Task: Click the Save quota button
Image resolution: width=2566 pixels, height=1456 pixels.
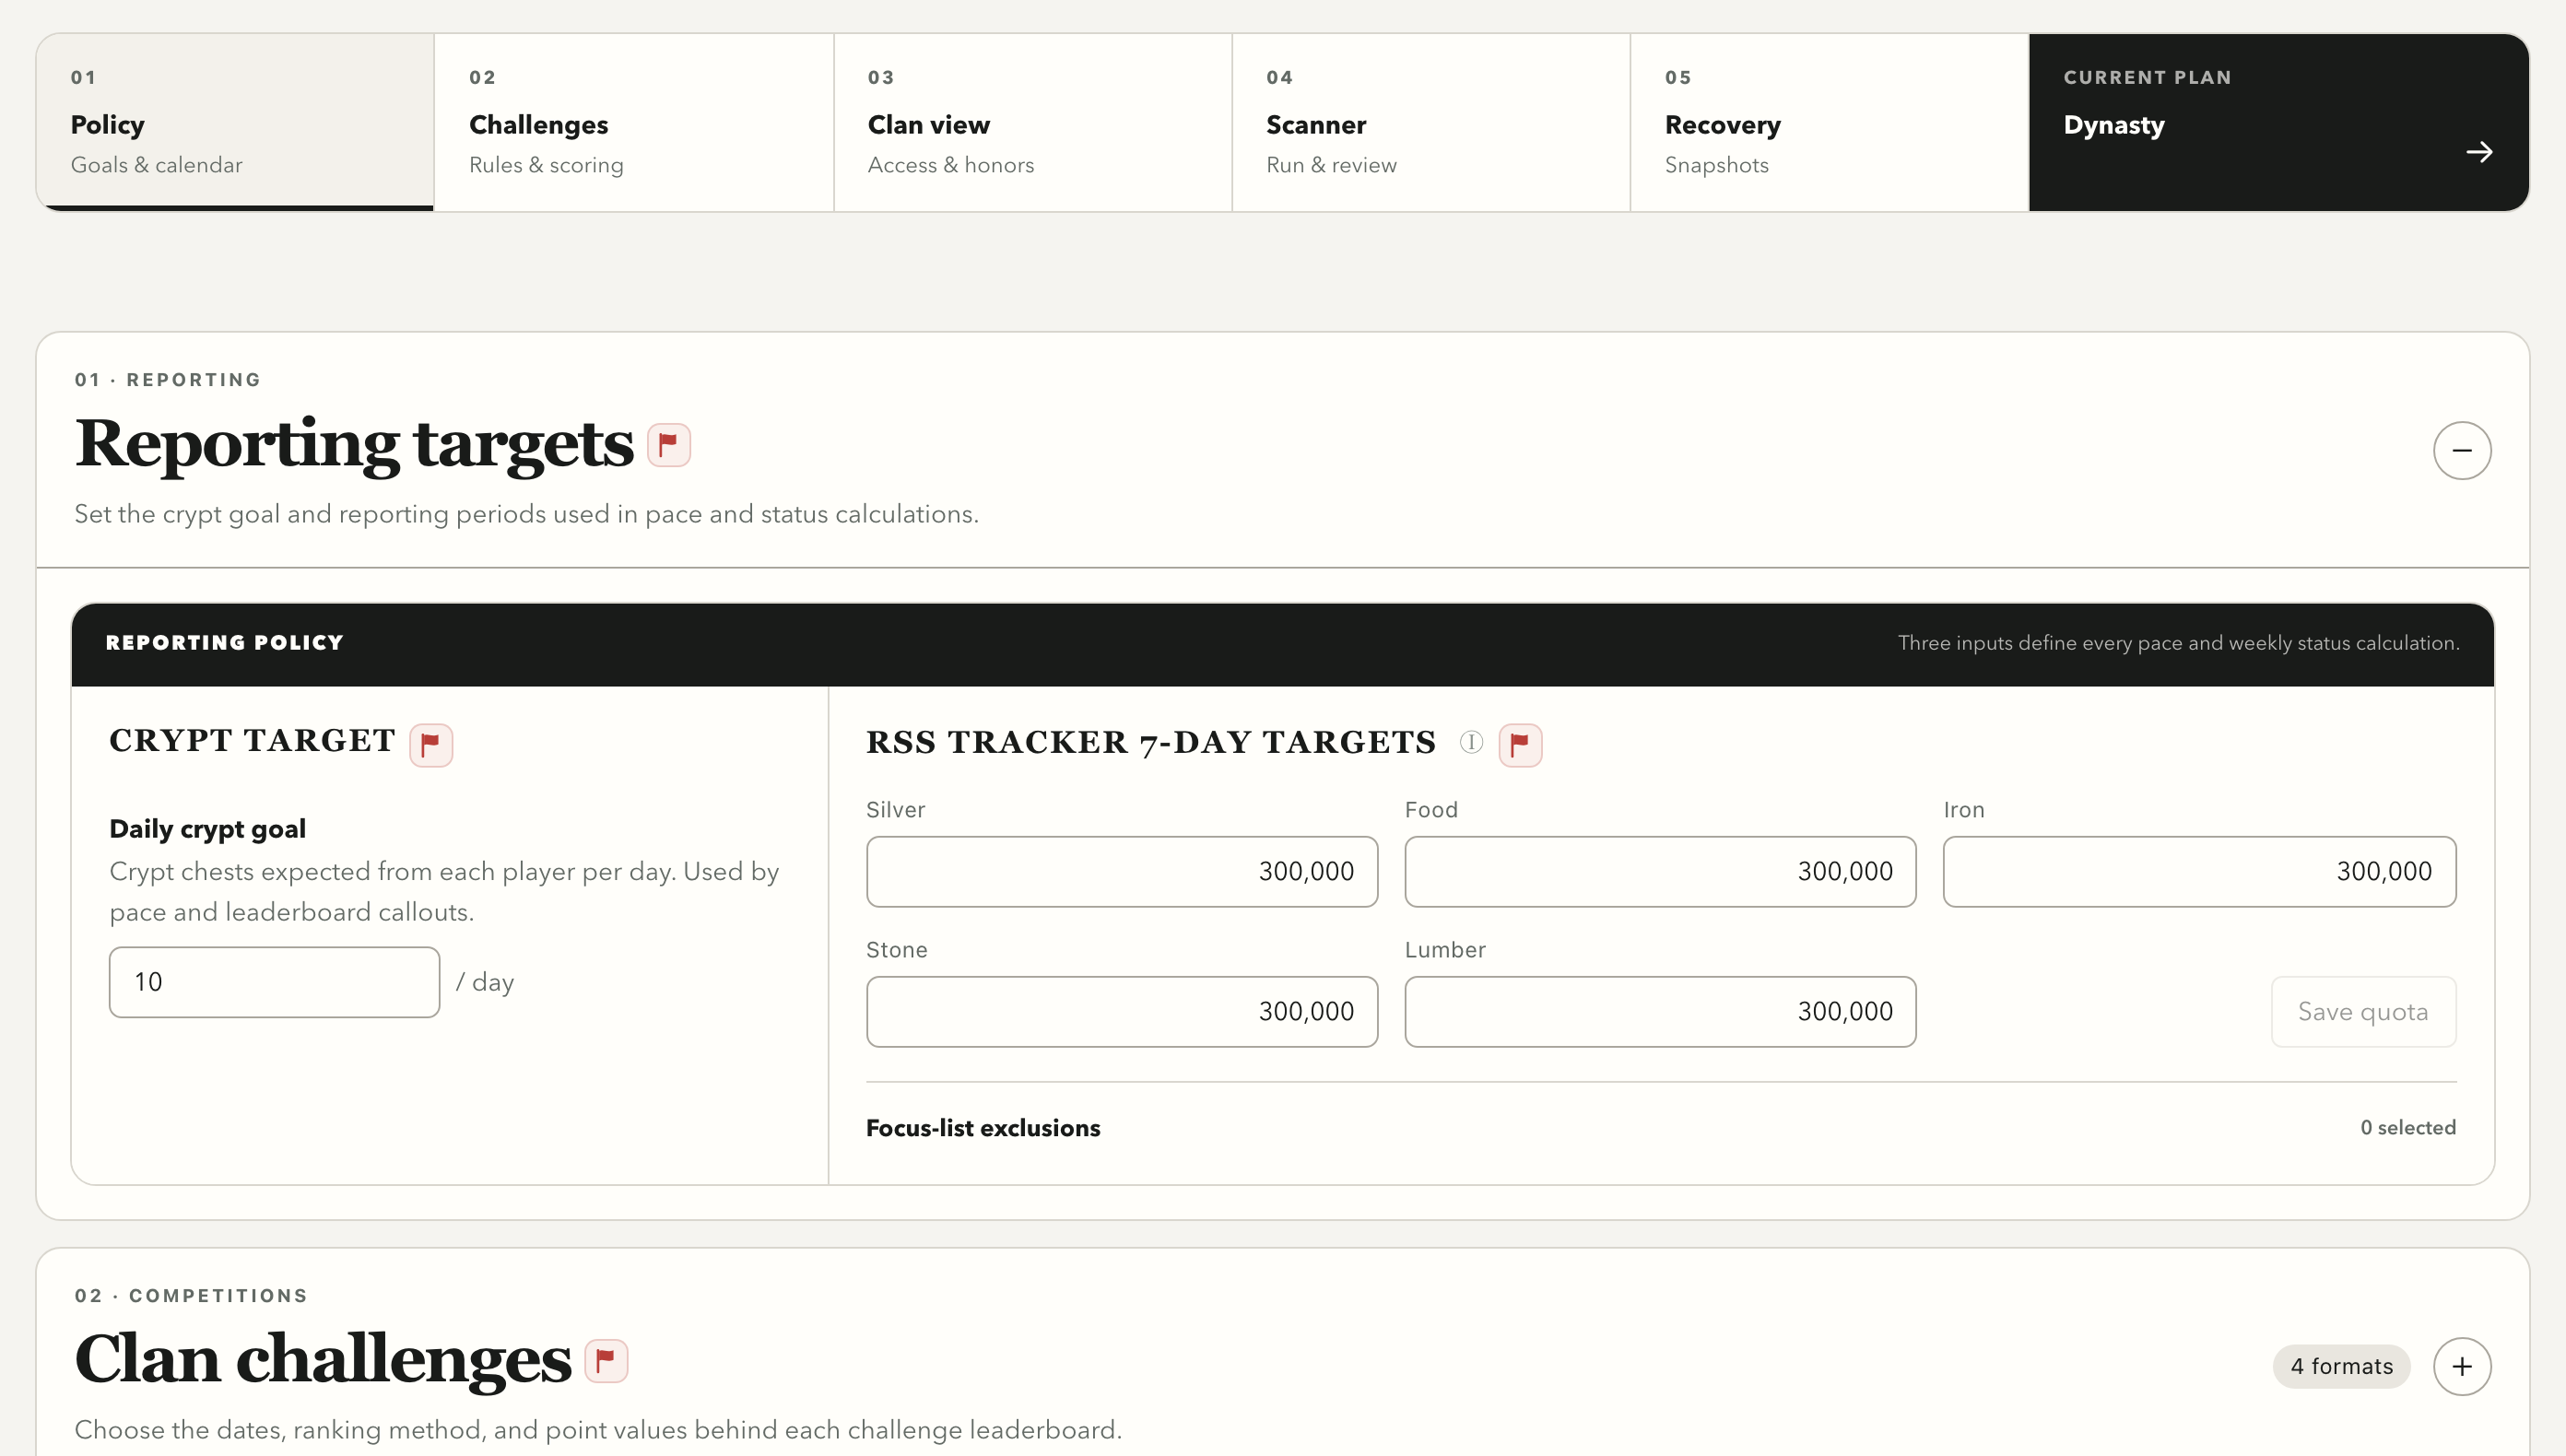Action: 2363,1012
